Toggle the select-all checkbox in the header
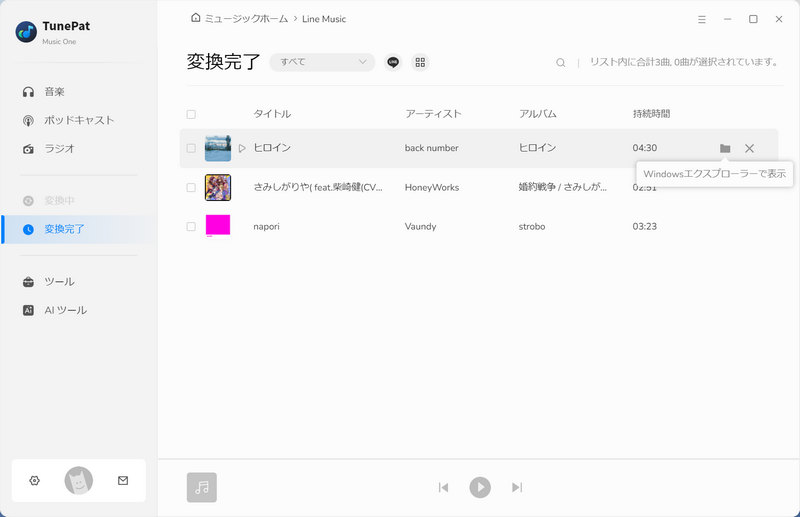 191,114
